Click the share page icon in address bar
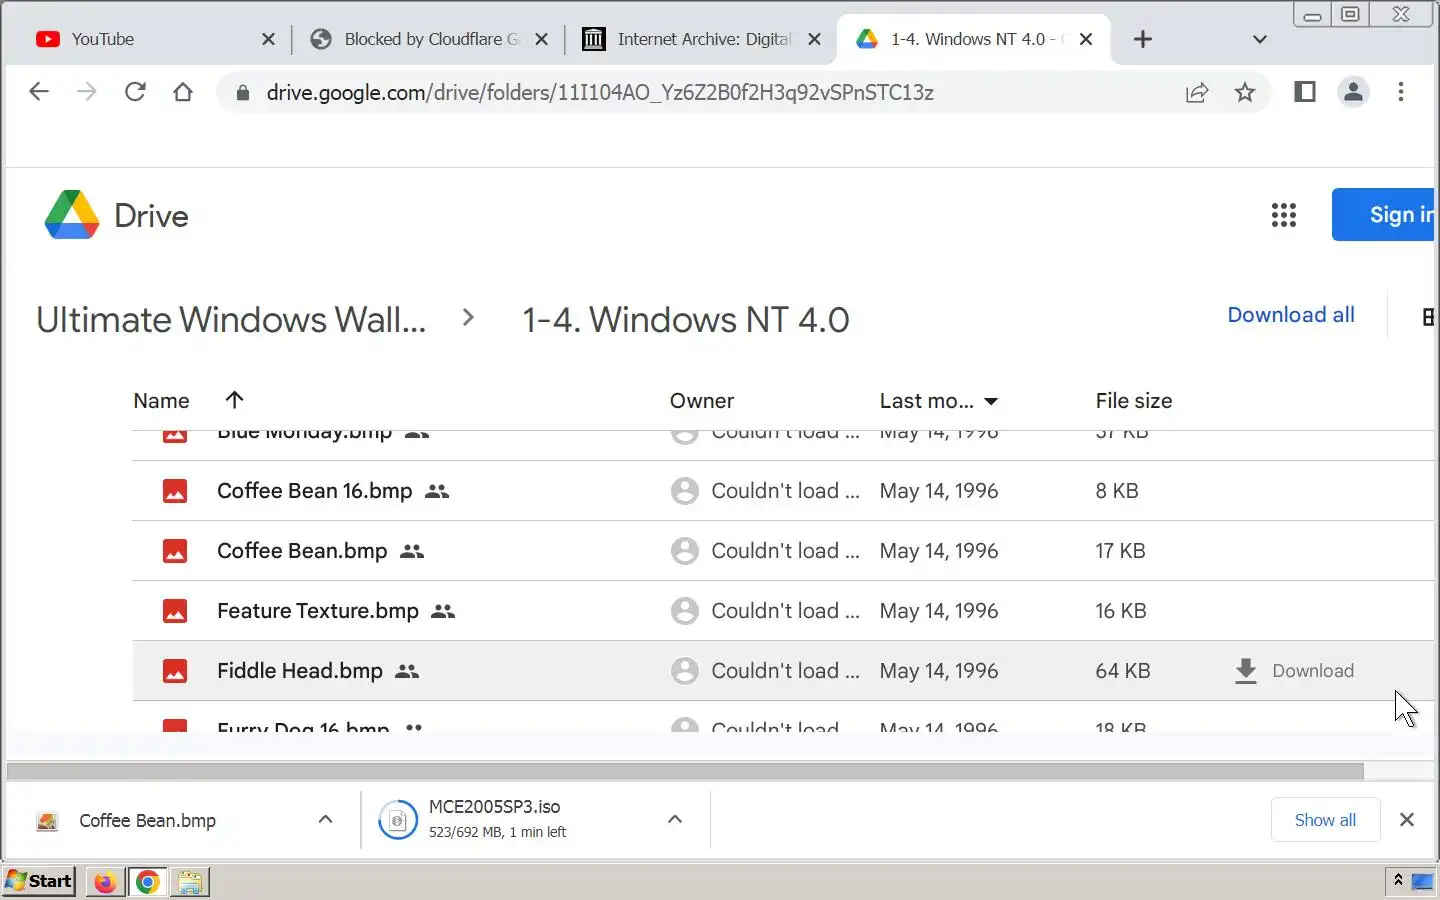The width and height of the screenshot is (1440, 900). (1197, 92)
